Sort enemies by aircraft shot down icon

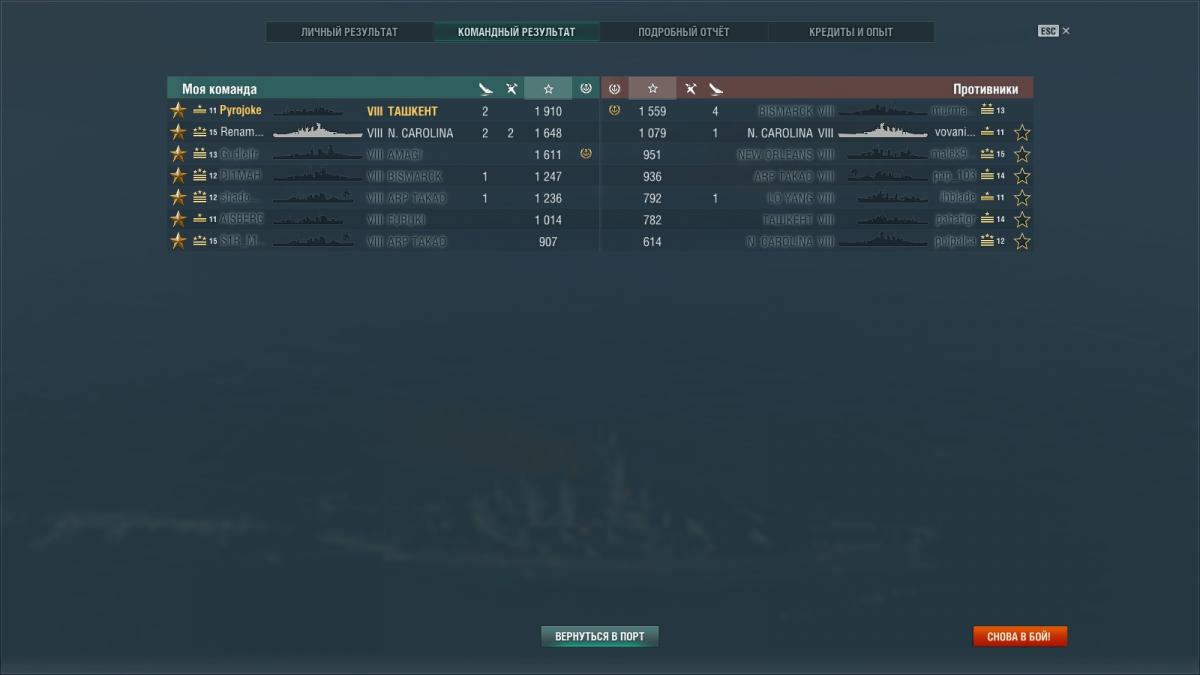690,89
